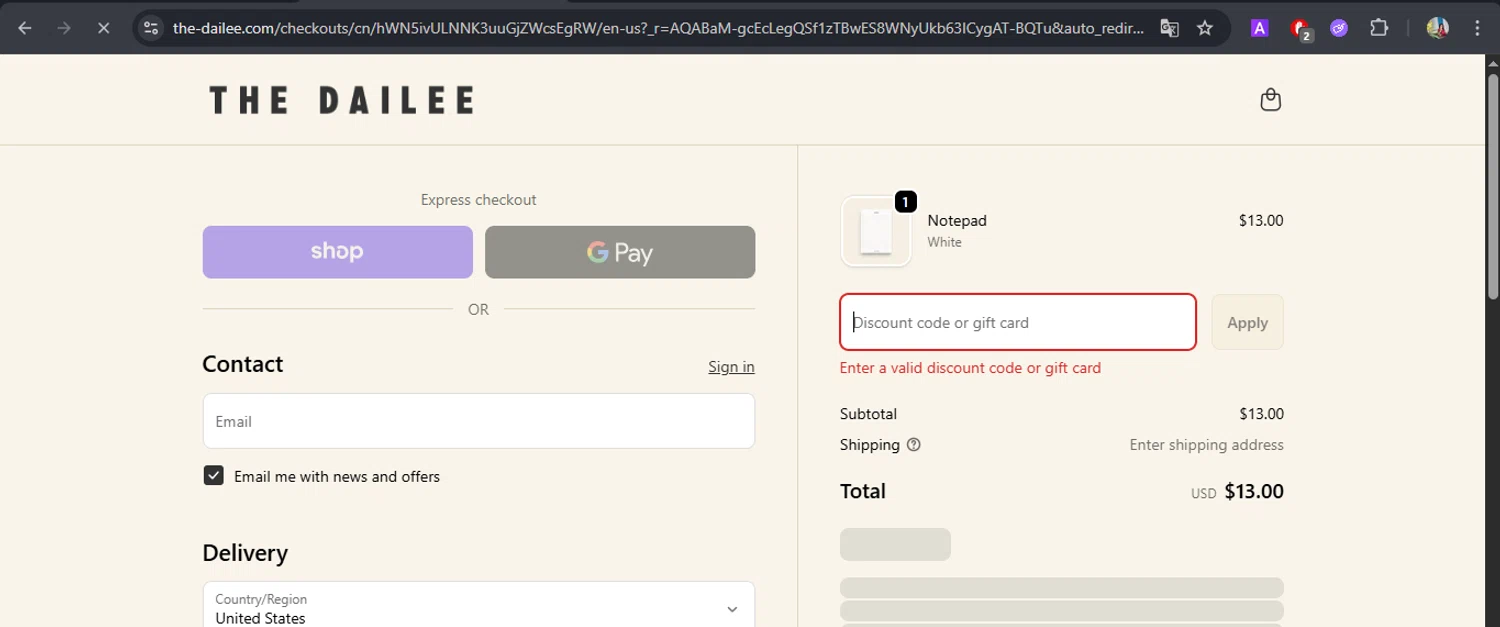Click the Apply discount button
This screenshot has height=627, width=1500.
[x=1247, y=322]
